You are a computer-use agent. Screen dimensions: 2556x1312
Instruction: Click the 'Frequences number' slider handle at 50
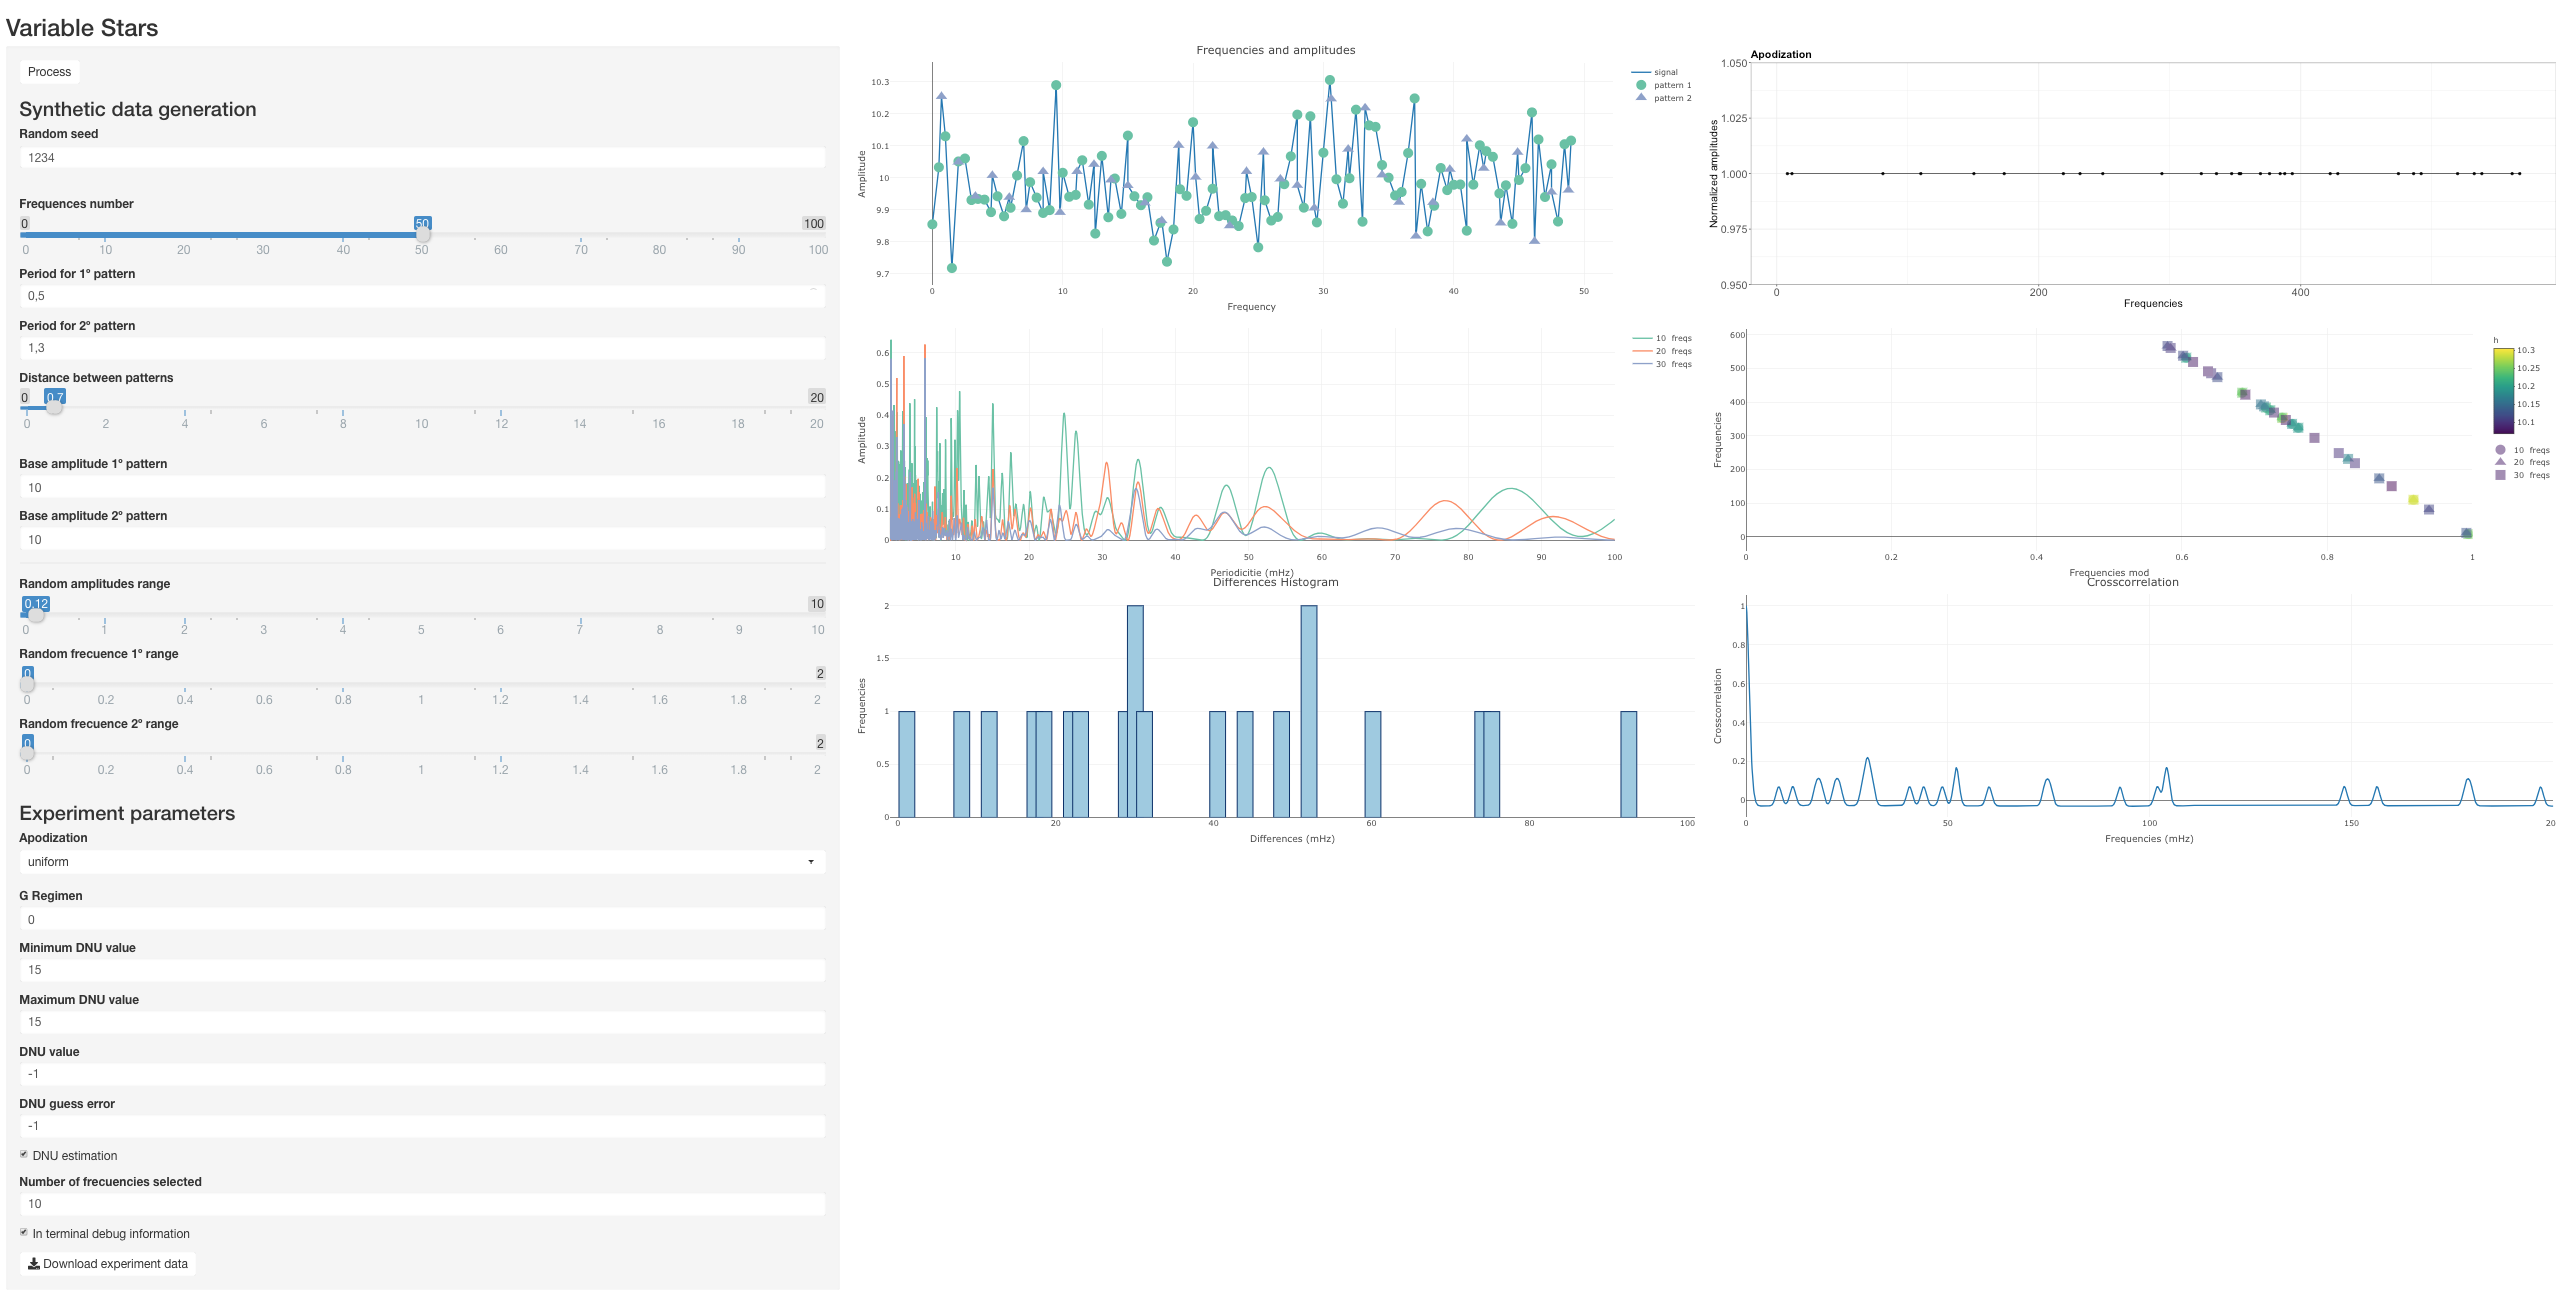(423, 234)
